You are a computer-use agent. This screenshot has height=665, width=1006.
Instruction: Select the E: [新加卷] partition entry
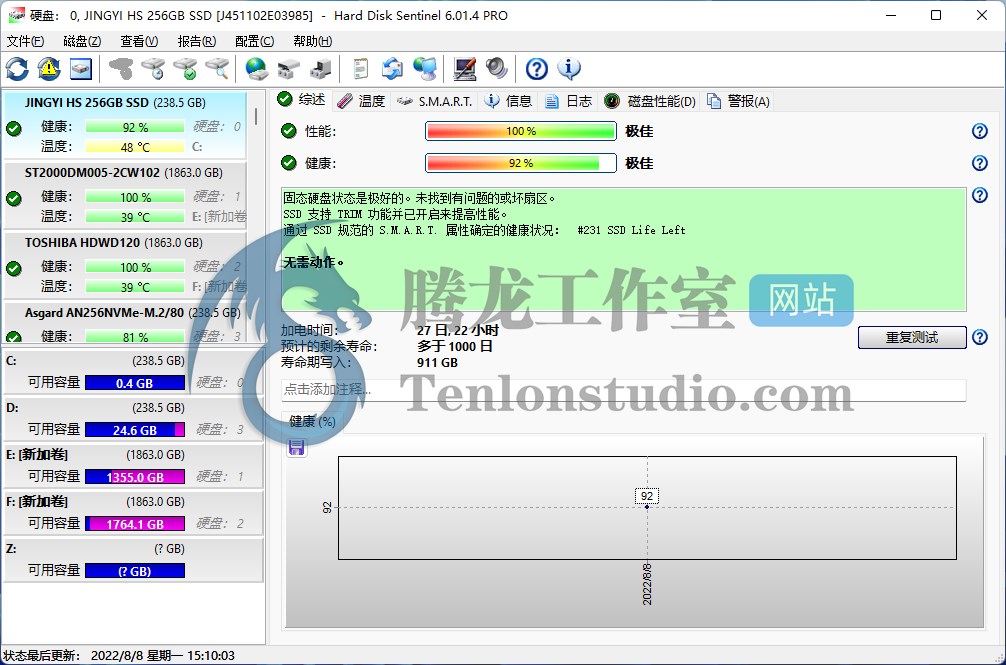(x=133, y=466)
